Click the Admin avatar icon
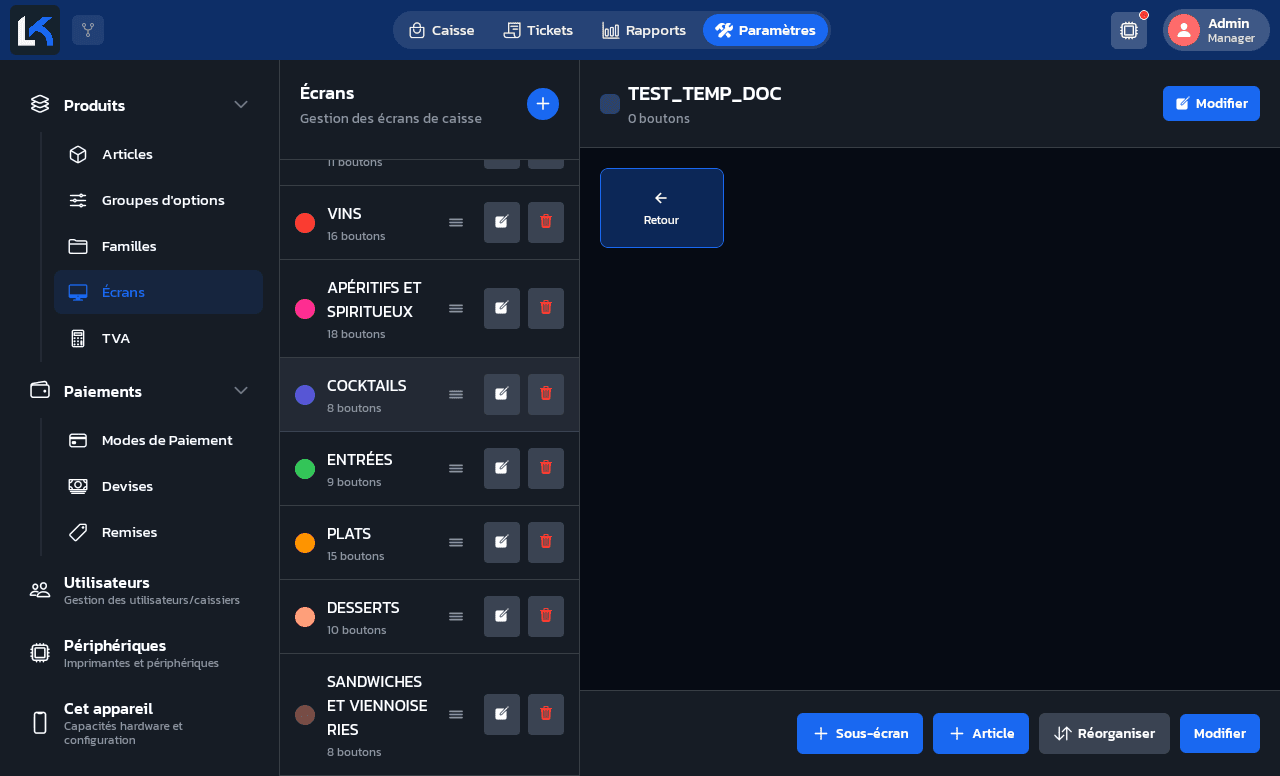This screenshot has width=1280, height=776. click(x=1184, y=30)
